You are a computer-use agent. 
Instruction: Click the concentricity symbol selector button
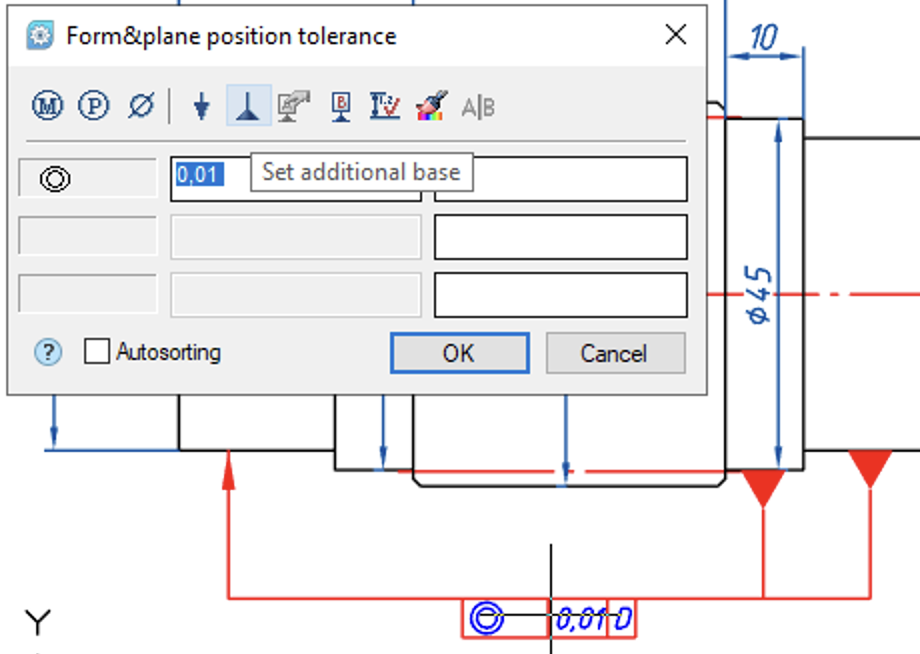88,179
